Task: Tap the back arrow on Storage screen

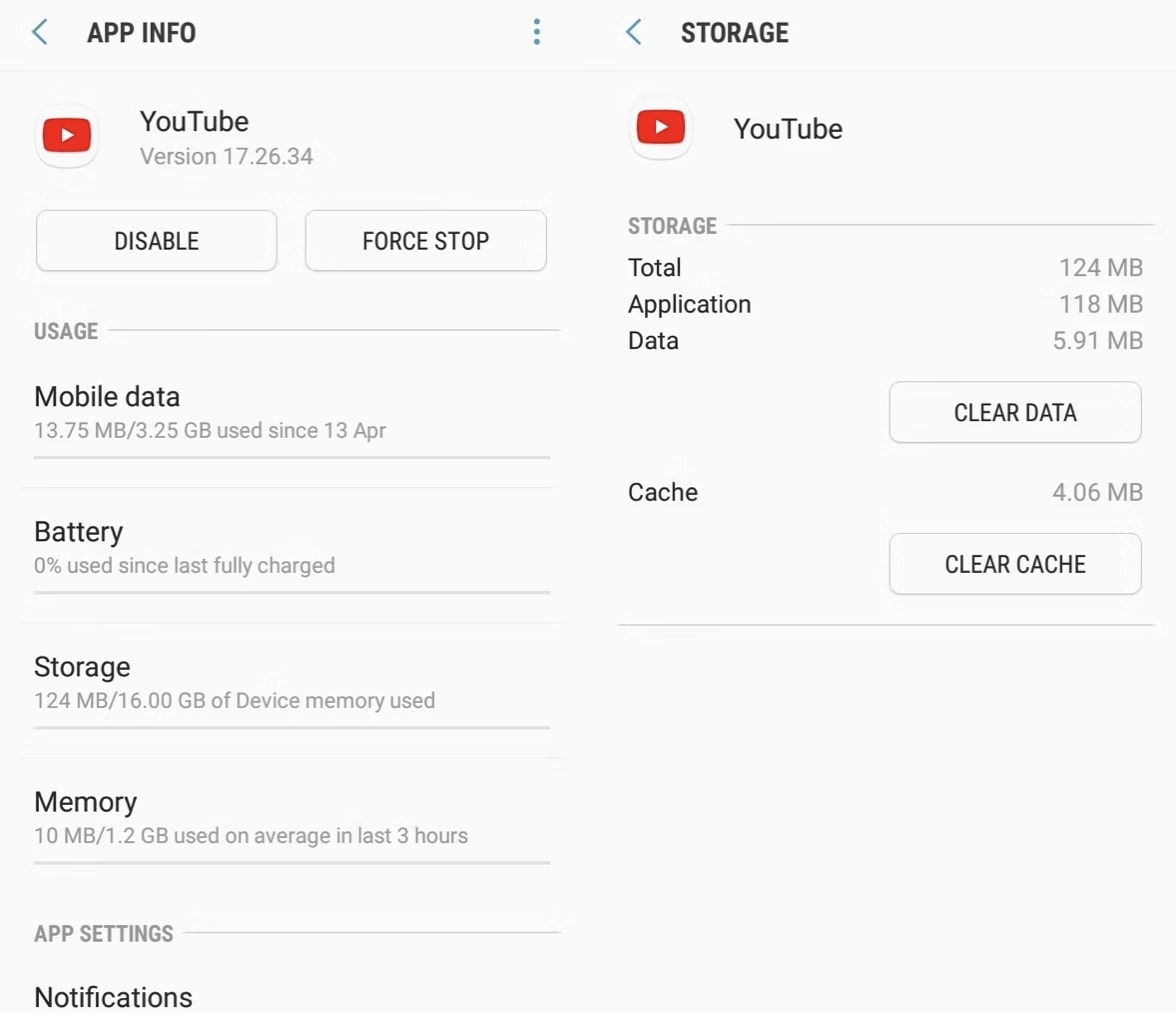Action: coord(631,32)
